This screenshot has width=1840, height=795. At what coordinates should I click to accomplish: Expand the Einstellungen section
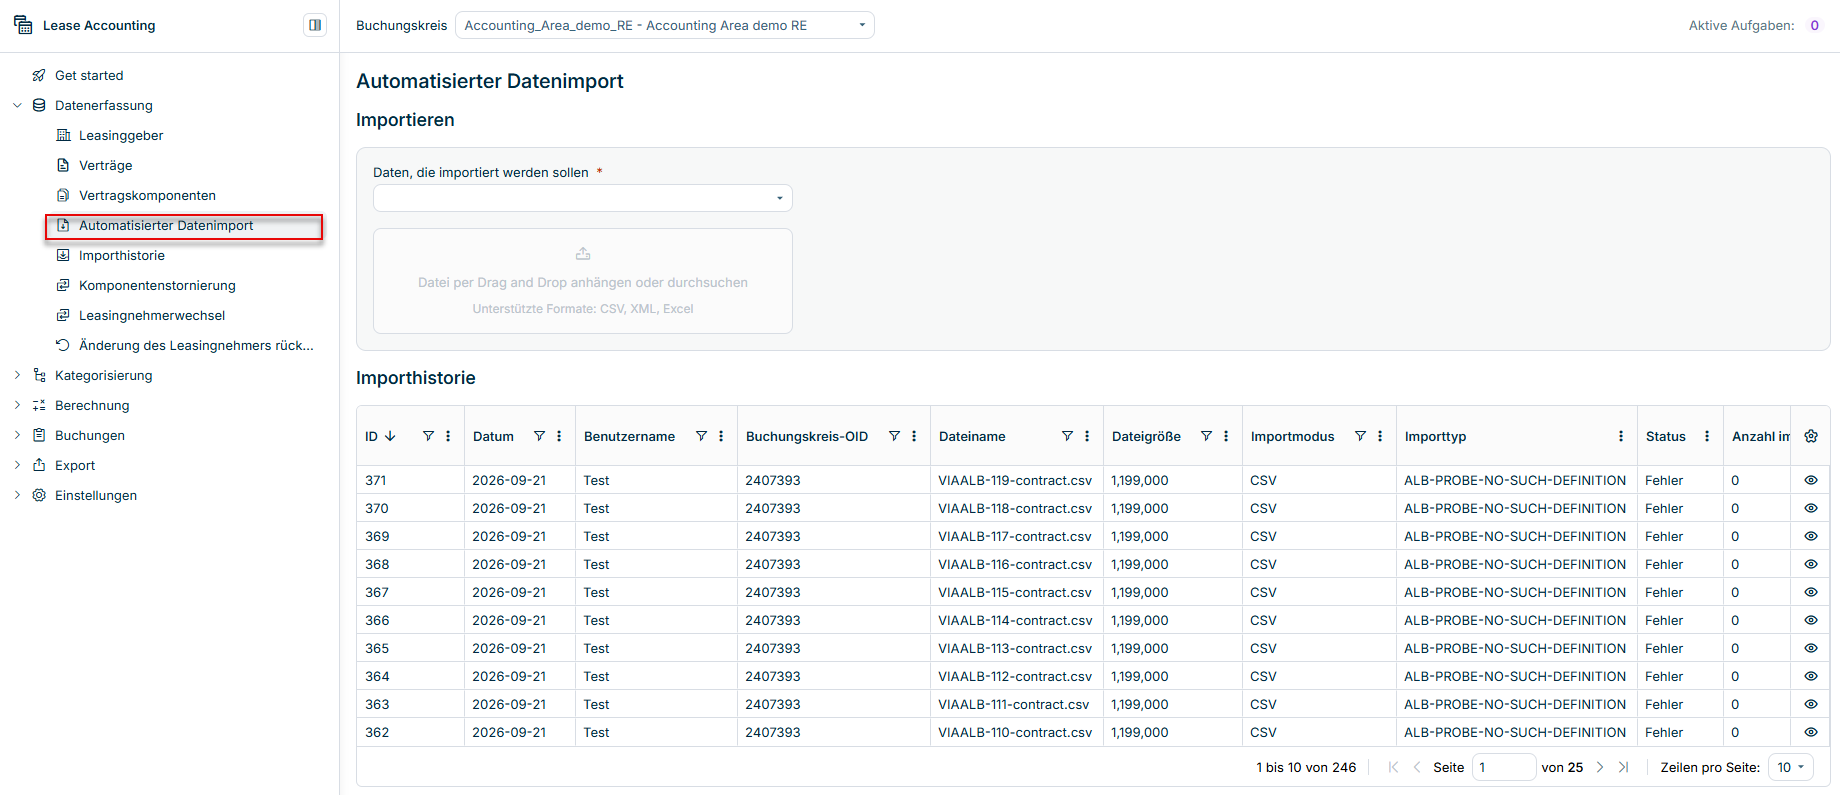[x=17, y=495]
